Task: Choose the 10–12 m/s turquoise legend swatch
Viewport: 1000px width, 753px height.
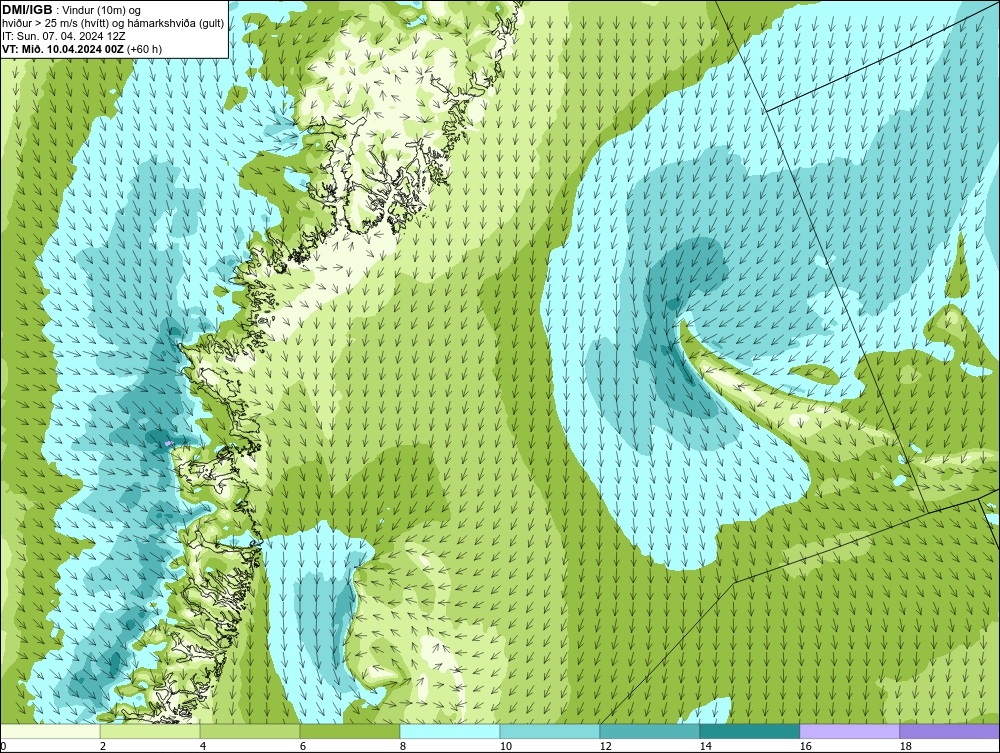Action: click(550, 731)
